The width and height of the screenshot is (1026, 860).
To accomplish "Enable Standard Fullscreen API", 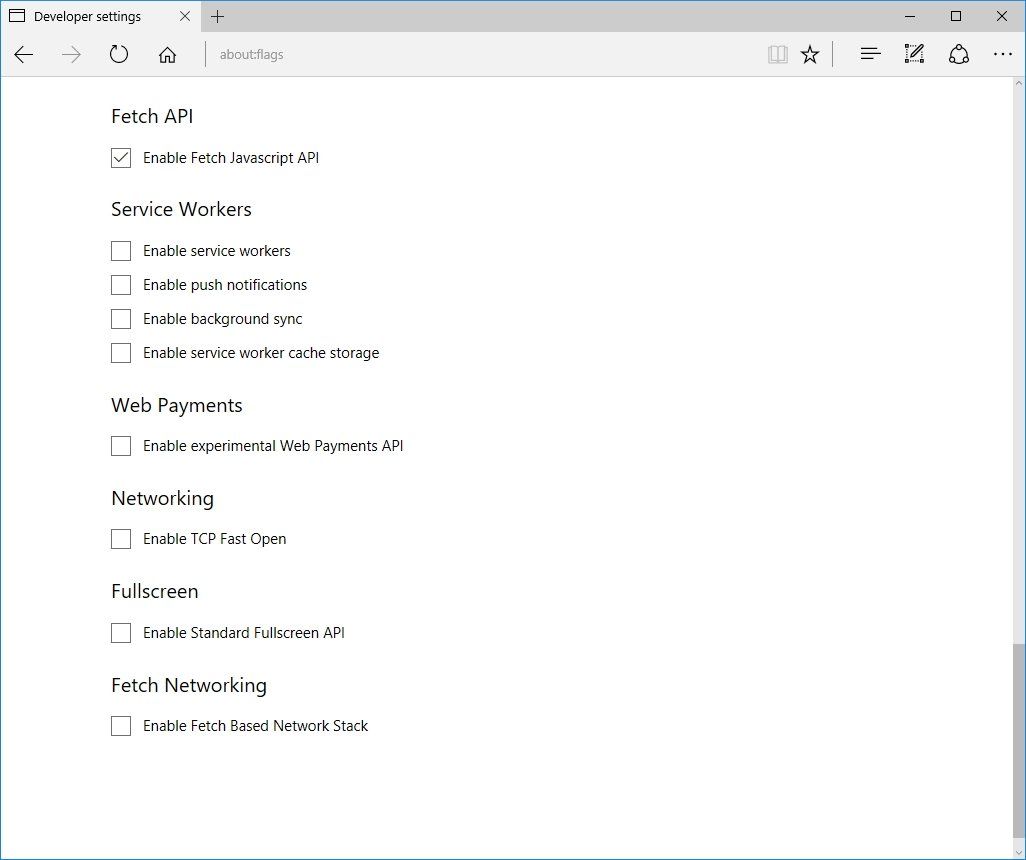I will pos(121,633).
